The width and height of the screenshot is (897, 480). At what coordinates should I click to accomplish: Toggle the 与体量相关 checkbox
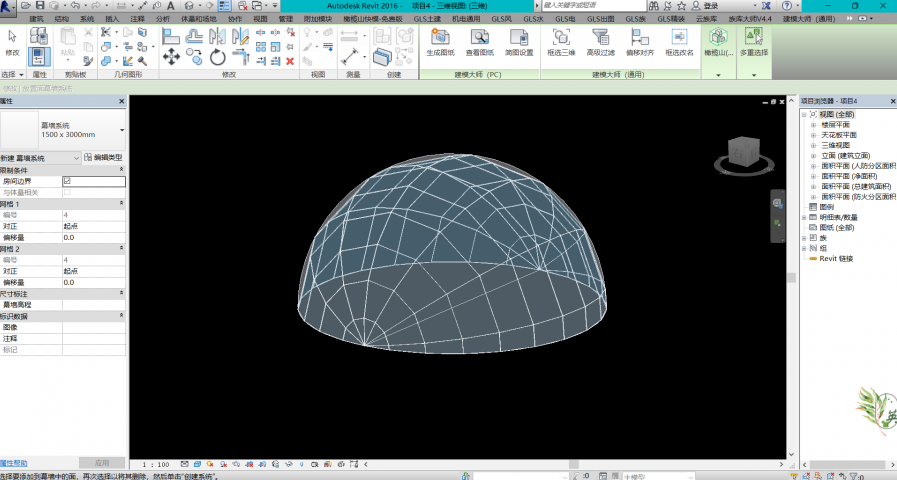coord(67,192)
